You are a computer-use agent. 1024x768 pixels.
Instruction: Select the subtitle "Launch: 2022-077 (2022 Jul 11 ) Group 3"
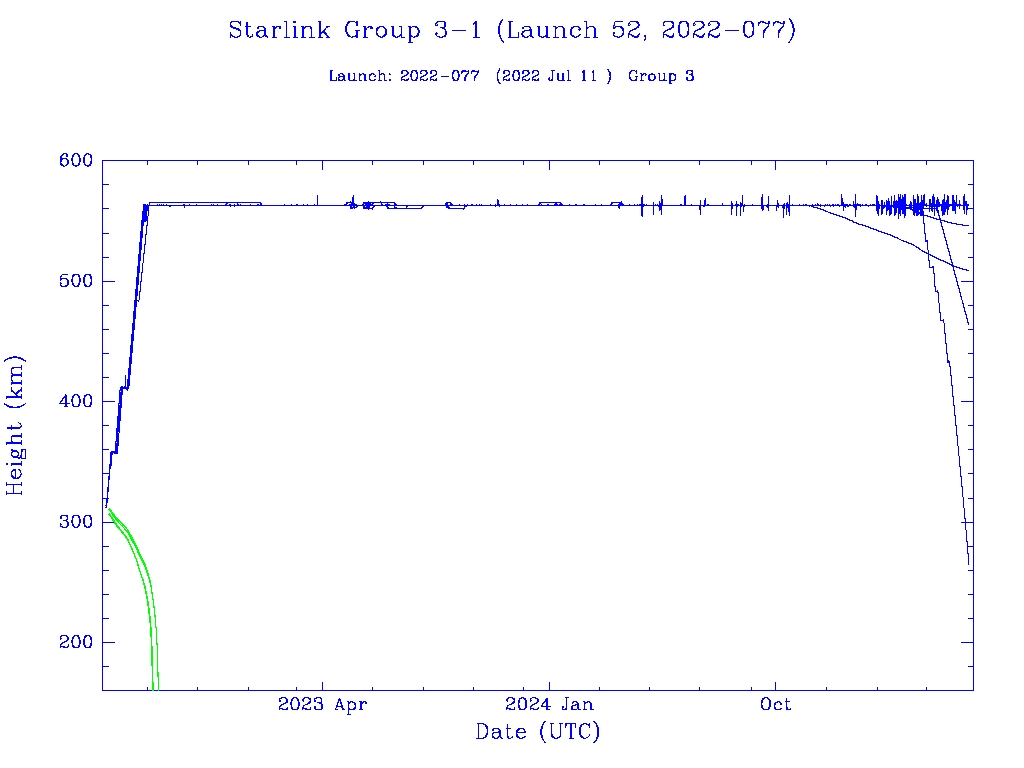pos(511,76)
